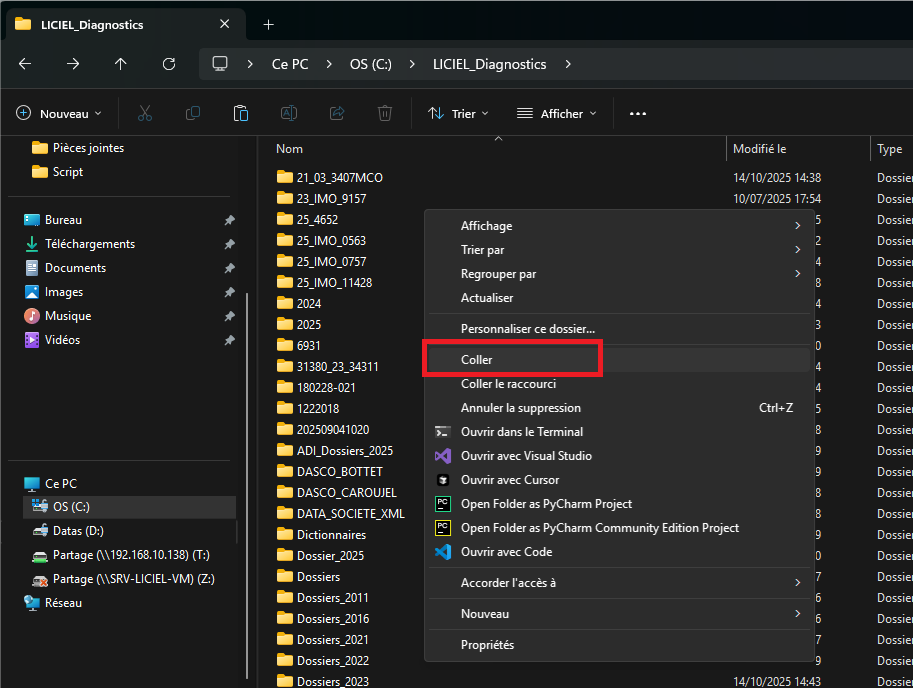Open new tab with plus button
Screen dimensions: 913x688
[x=268, y=24]
